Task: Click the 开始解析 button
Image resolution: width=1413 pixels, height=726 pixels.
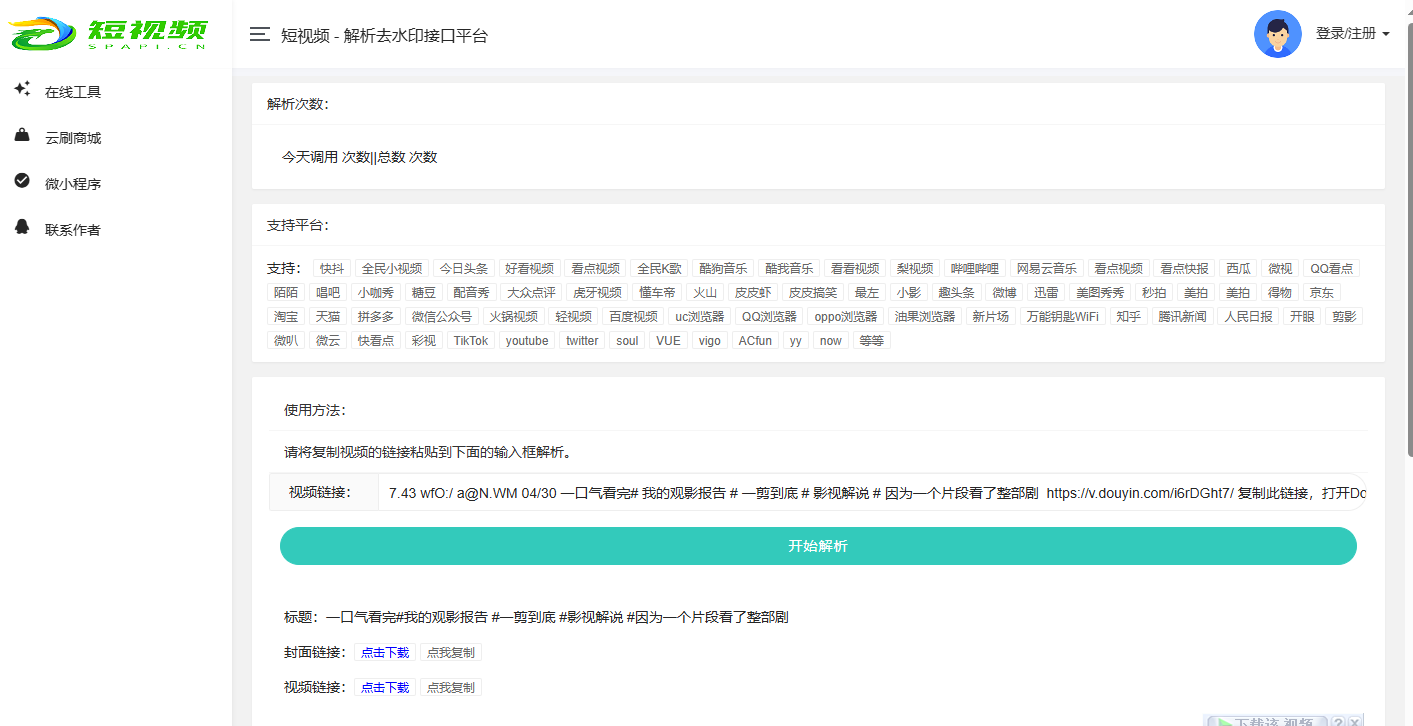Action: (818, 546)
